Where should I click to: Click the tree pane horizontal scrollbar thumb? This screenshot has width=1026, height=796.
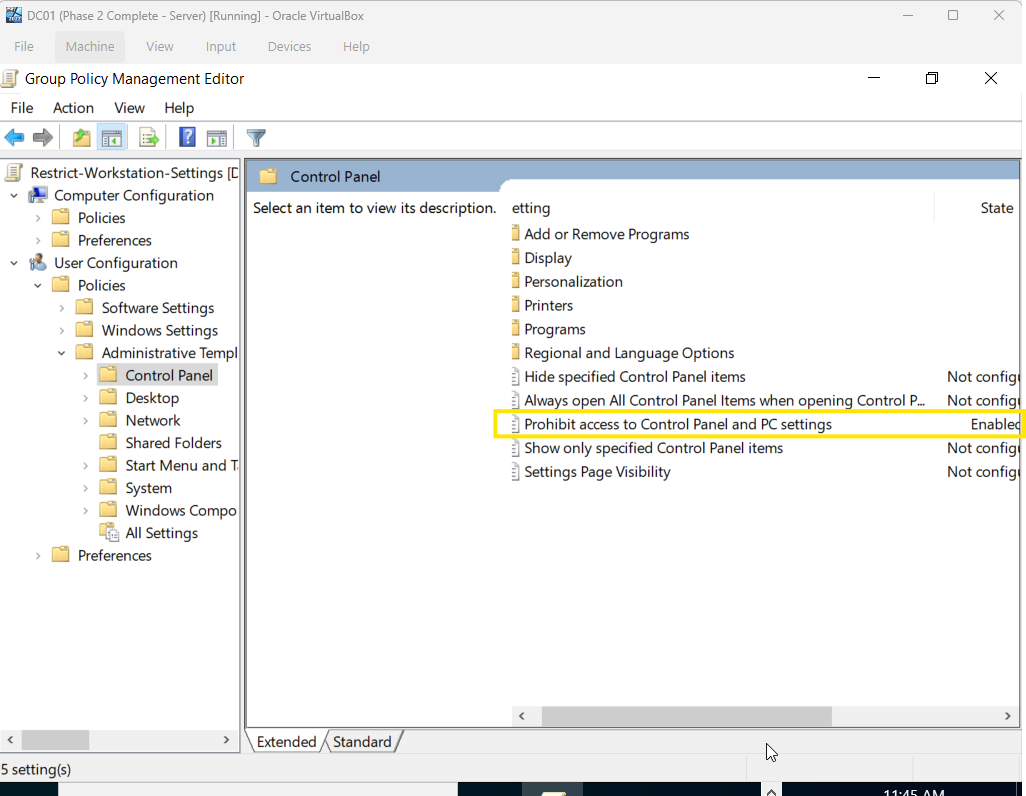click(56, 740)
